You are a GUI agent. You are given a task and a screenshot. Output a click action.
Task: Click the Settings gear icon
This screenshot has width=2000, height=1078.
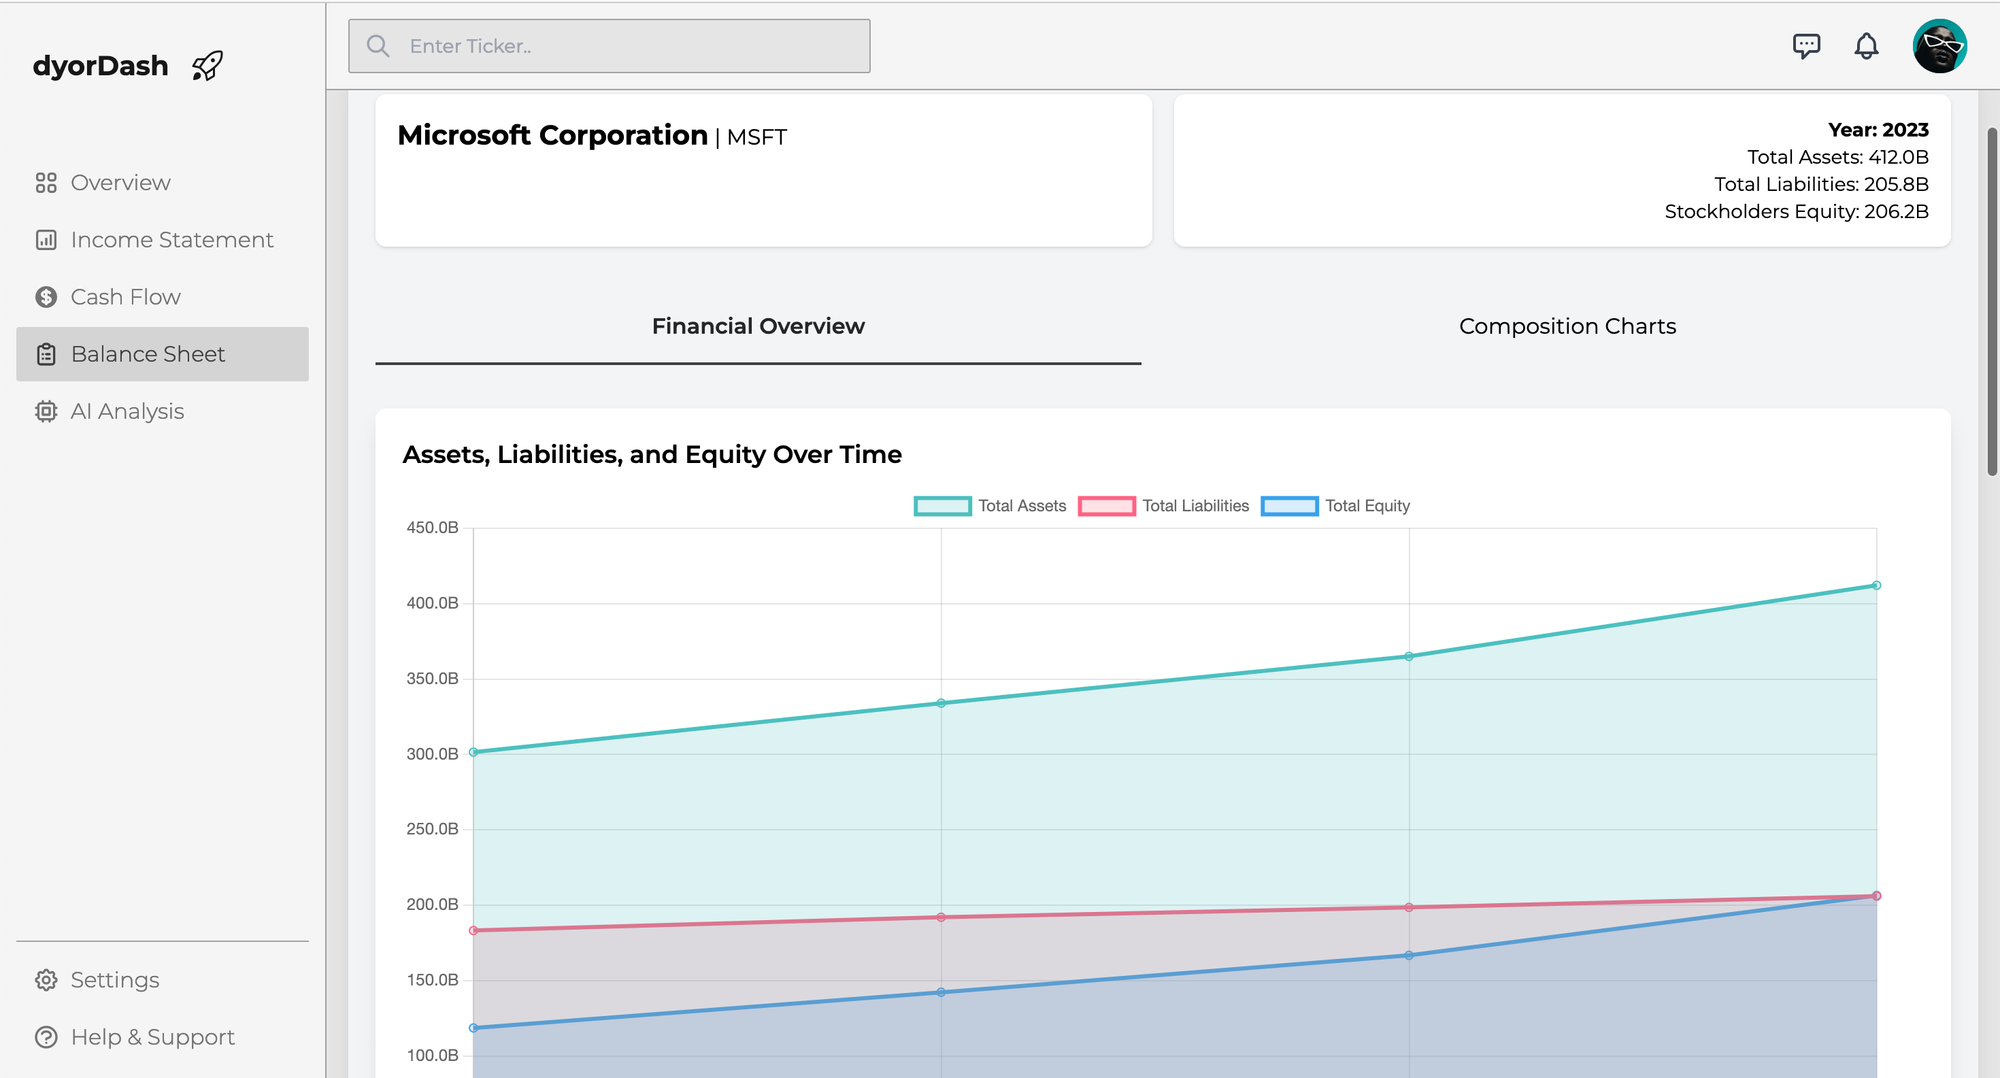click(46, 980)
